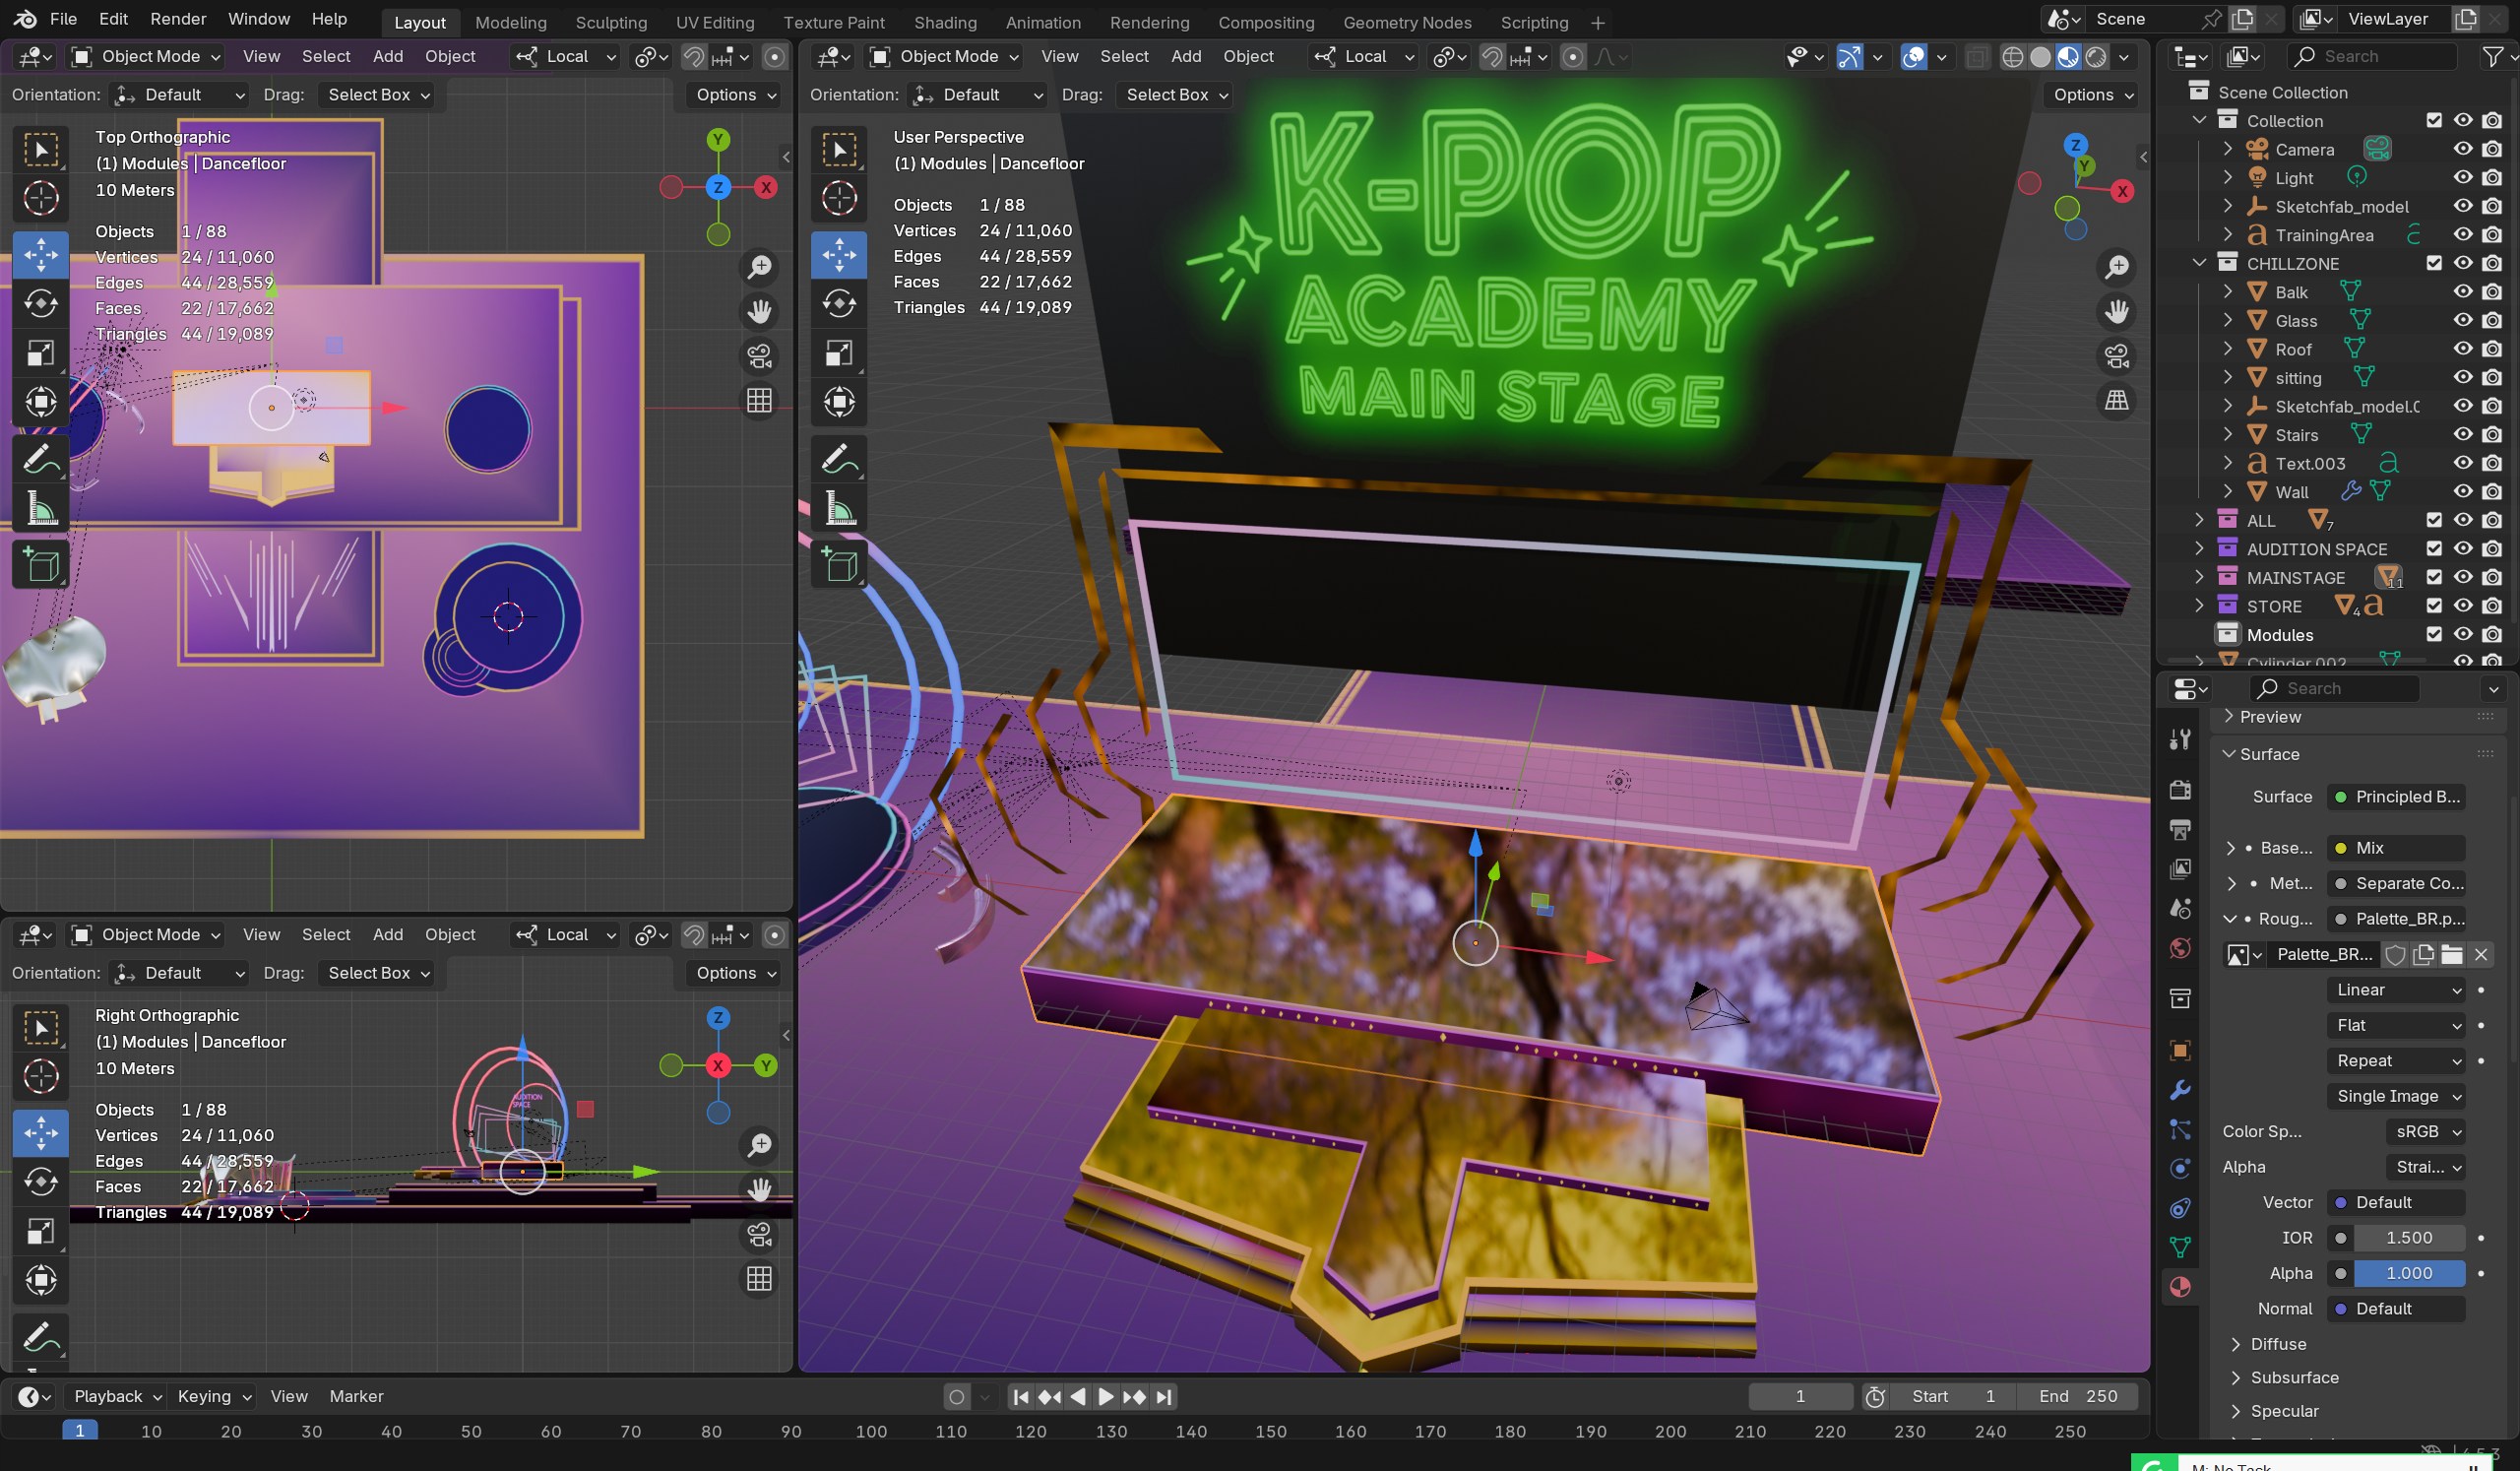Screen dimensions: 2520x1471
Task: Hide the Stairs object in viewport
Action: coord(2462,434)
